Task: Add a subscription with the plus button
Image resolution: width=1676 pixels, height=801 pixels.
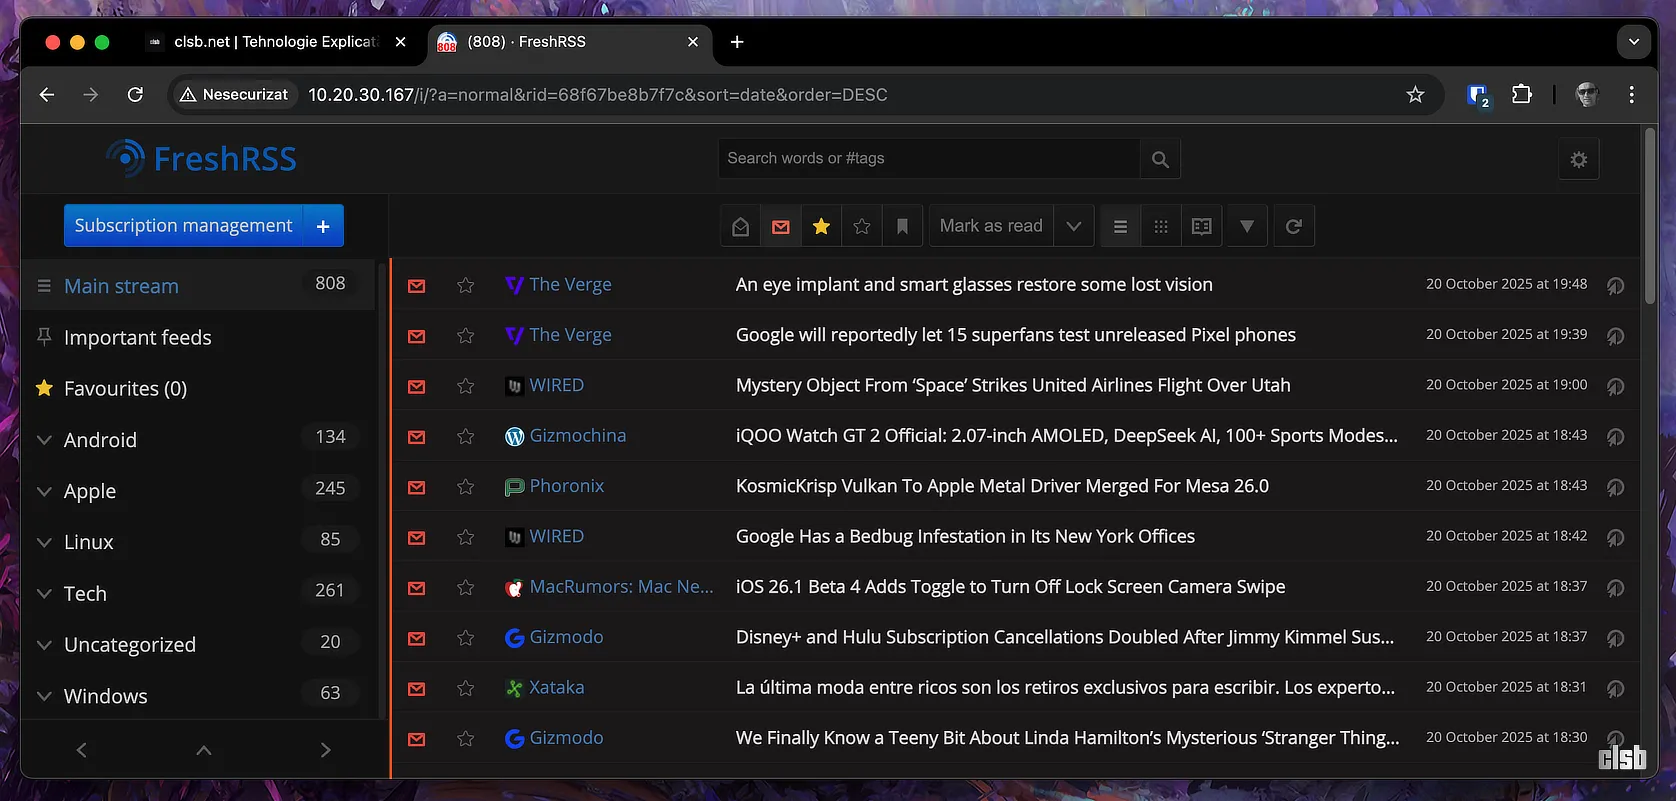Action: point(323,226)
